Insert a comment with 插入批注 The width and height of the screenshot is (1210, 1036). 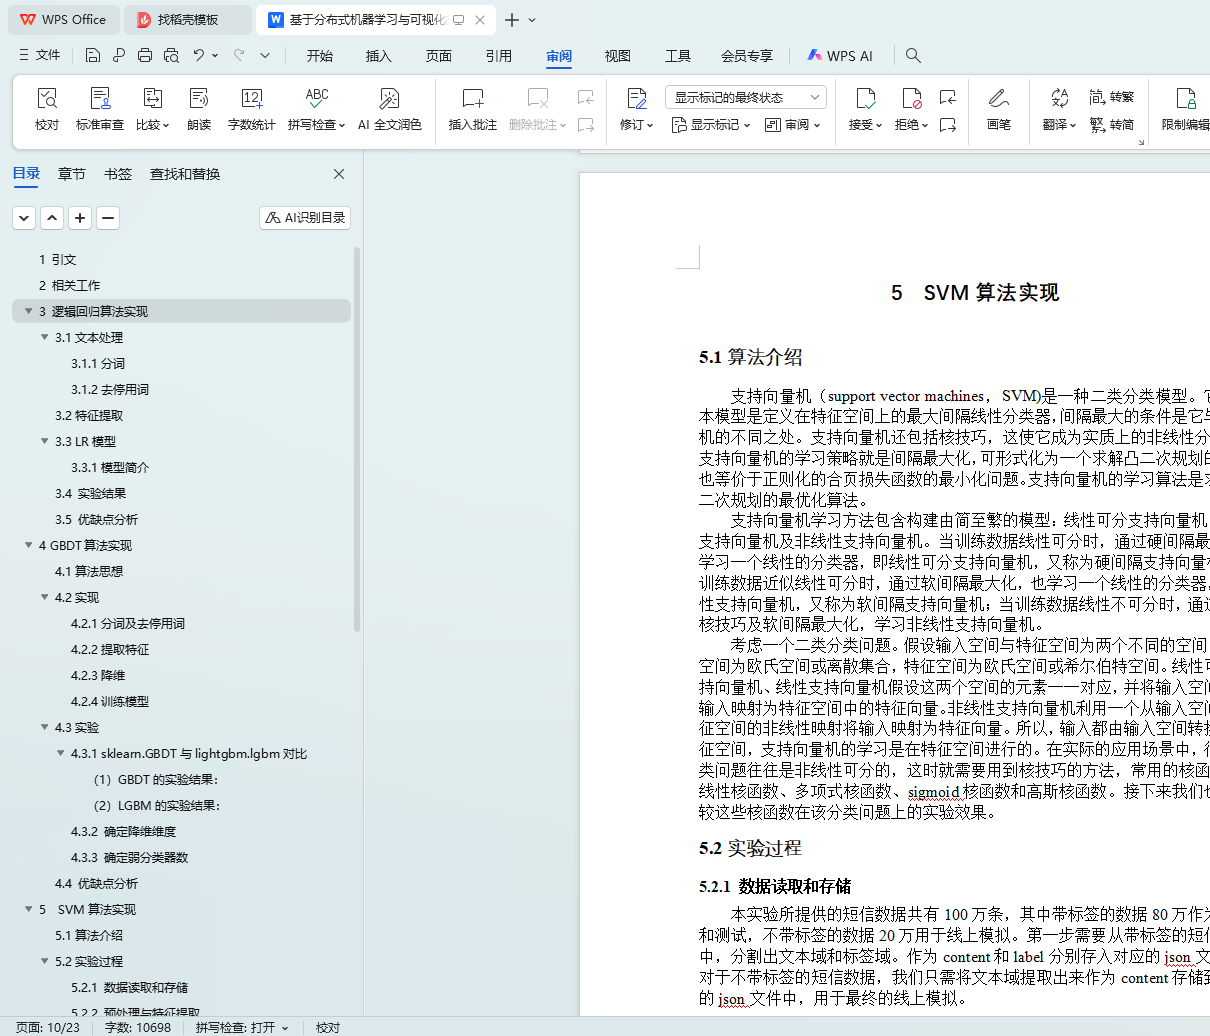(473, 108)
